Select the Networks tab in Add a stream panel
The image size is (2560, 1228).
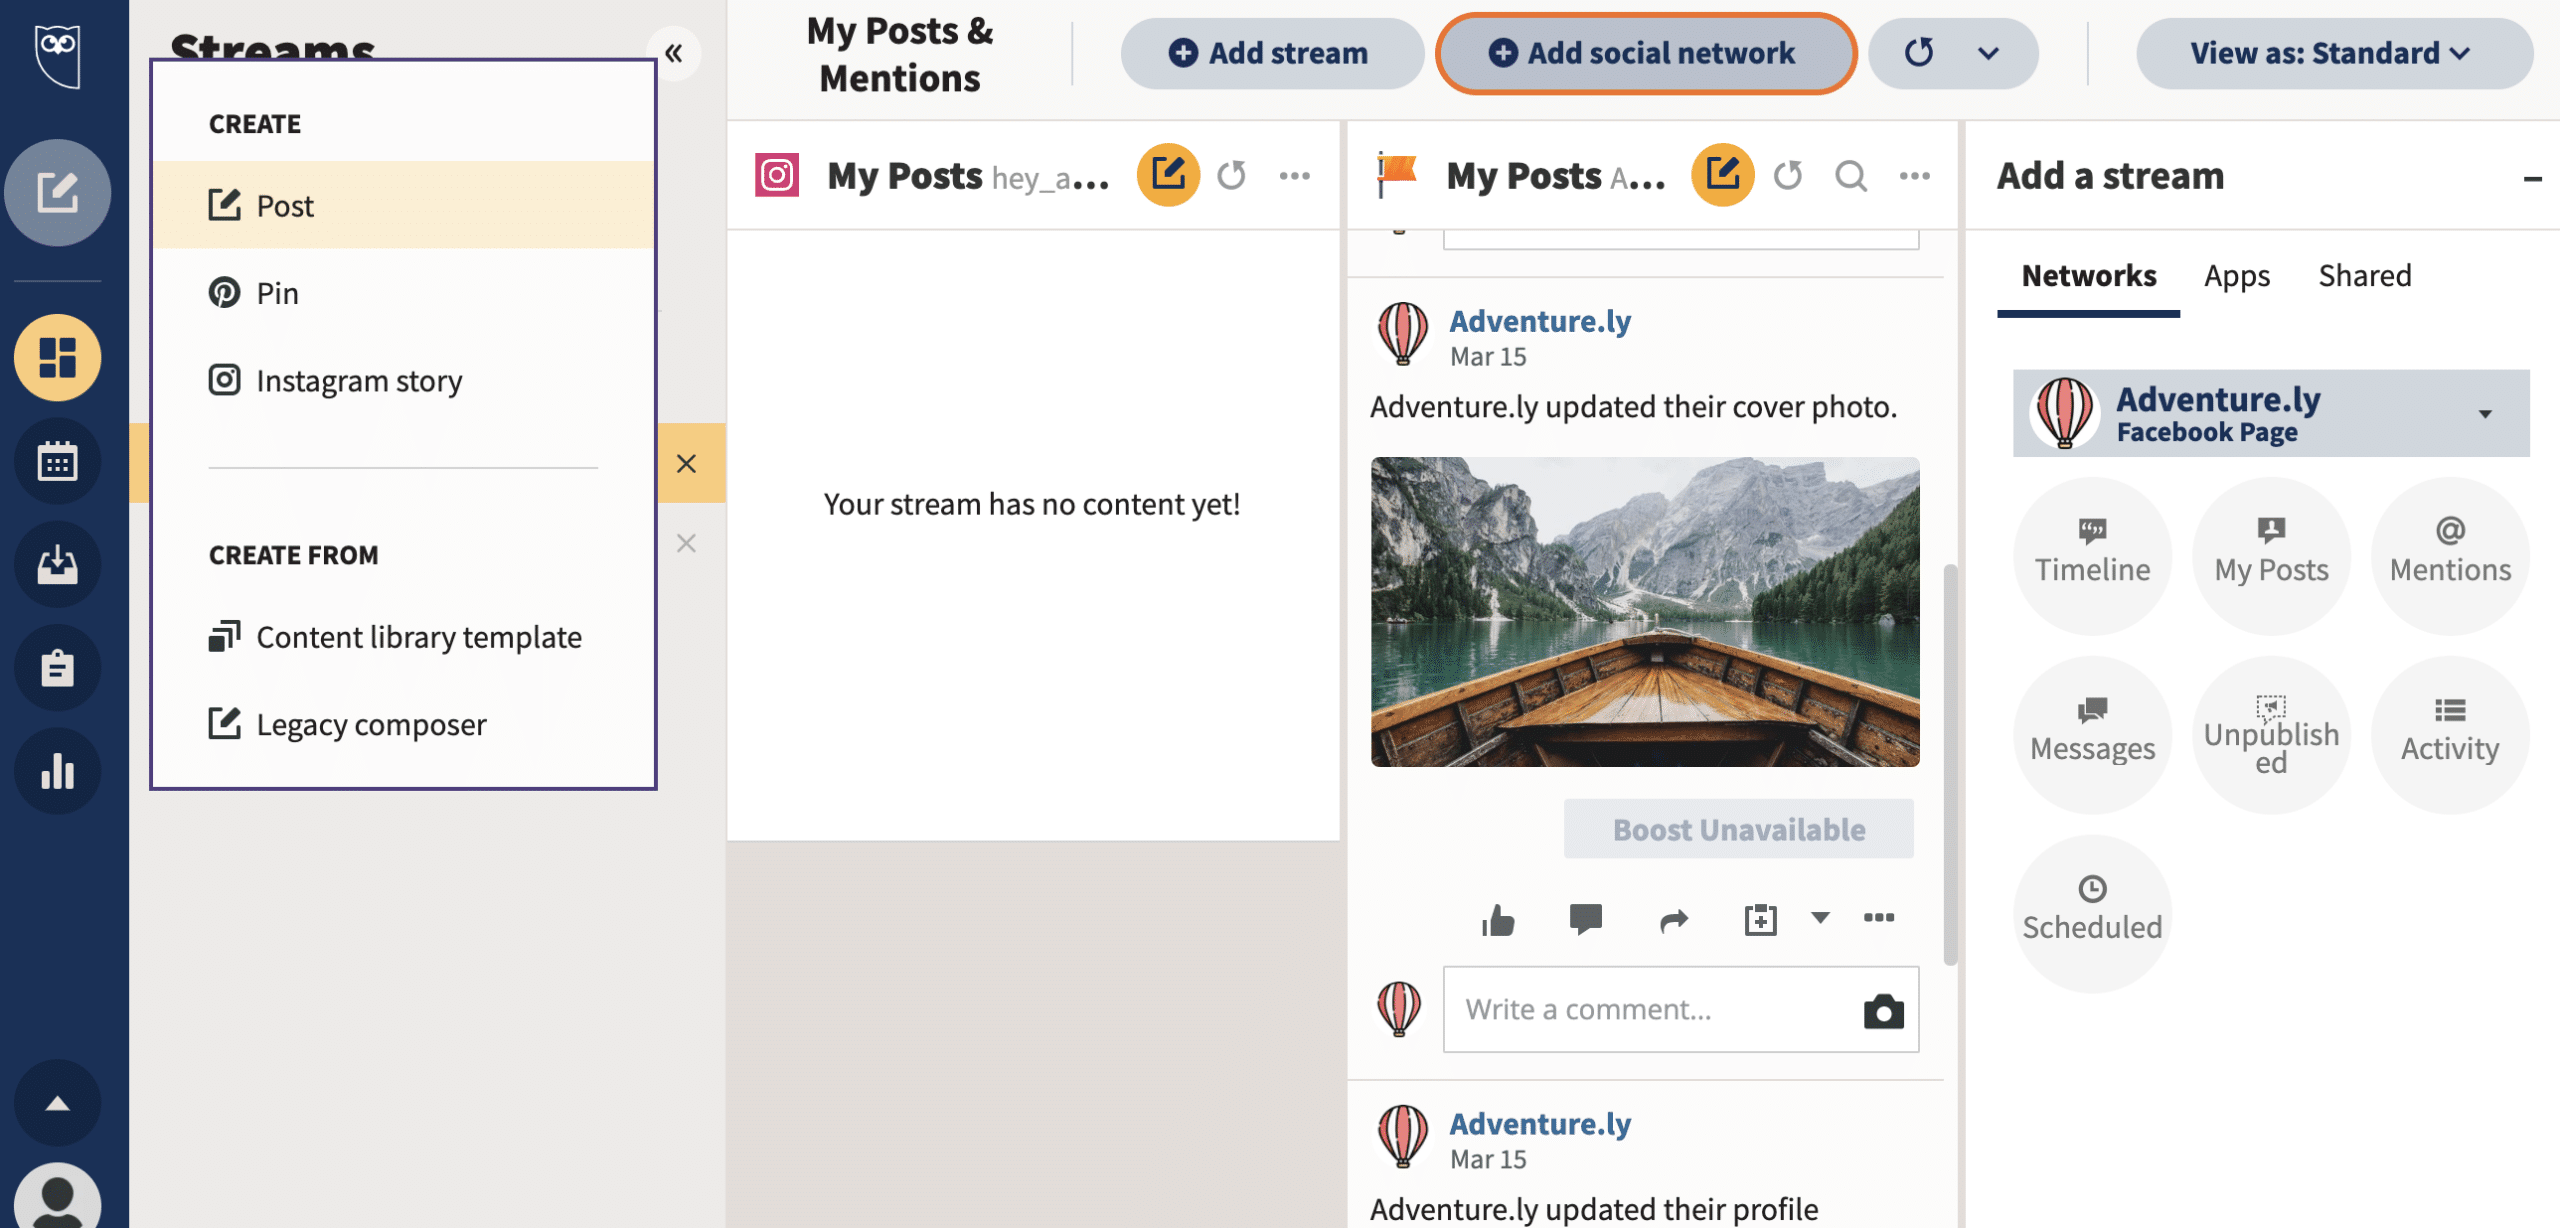[2090, 274]
